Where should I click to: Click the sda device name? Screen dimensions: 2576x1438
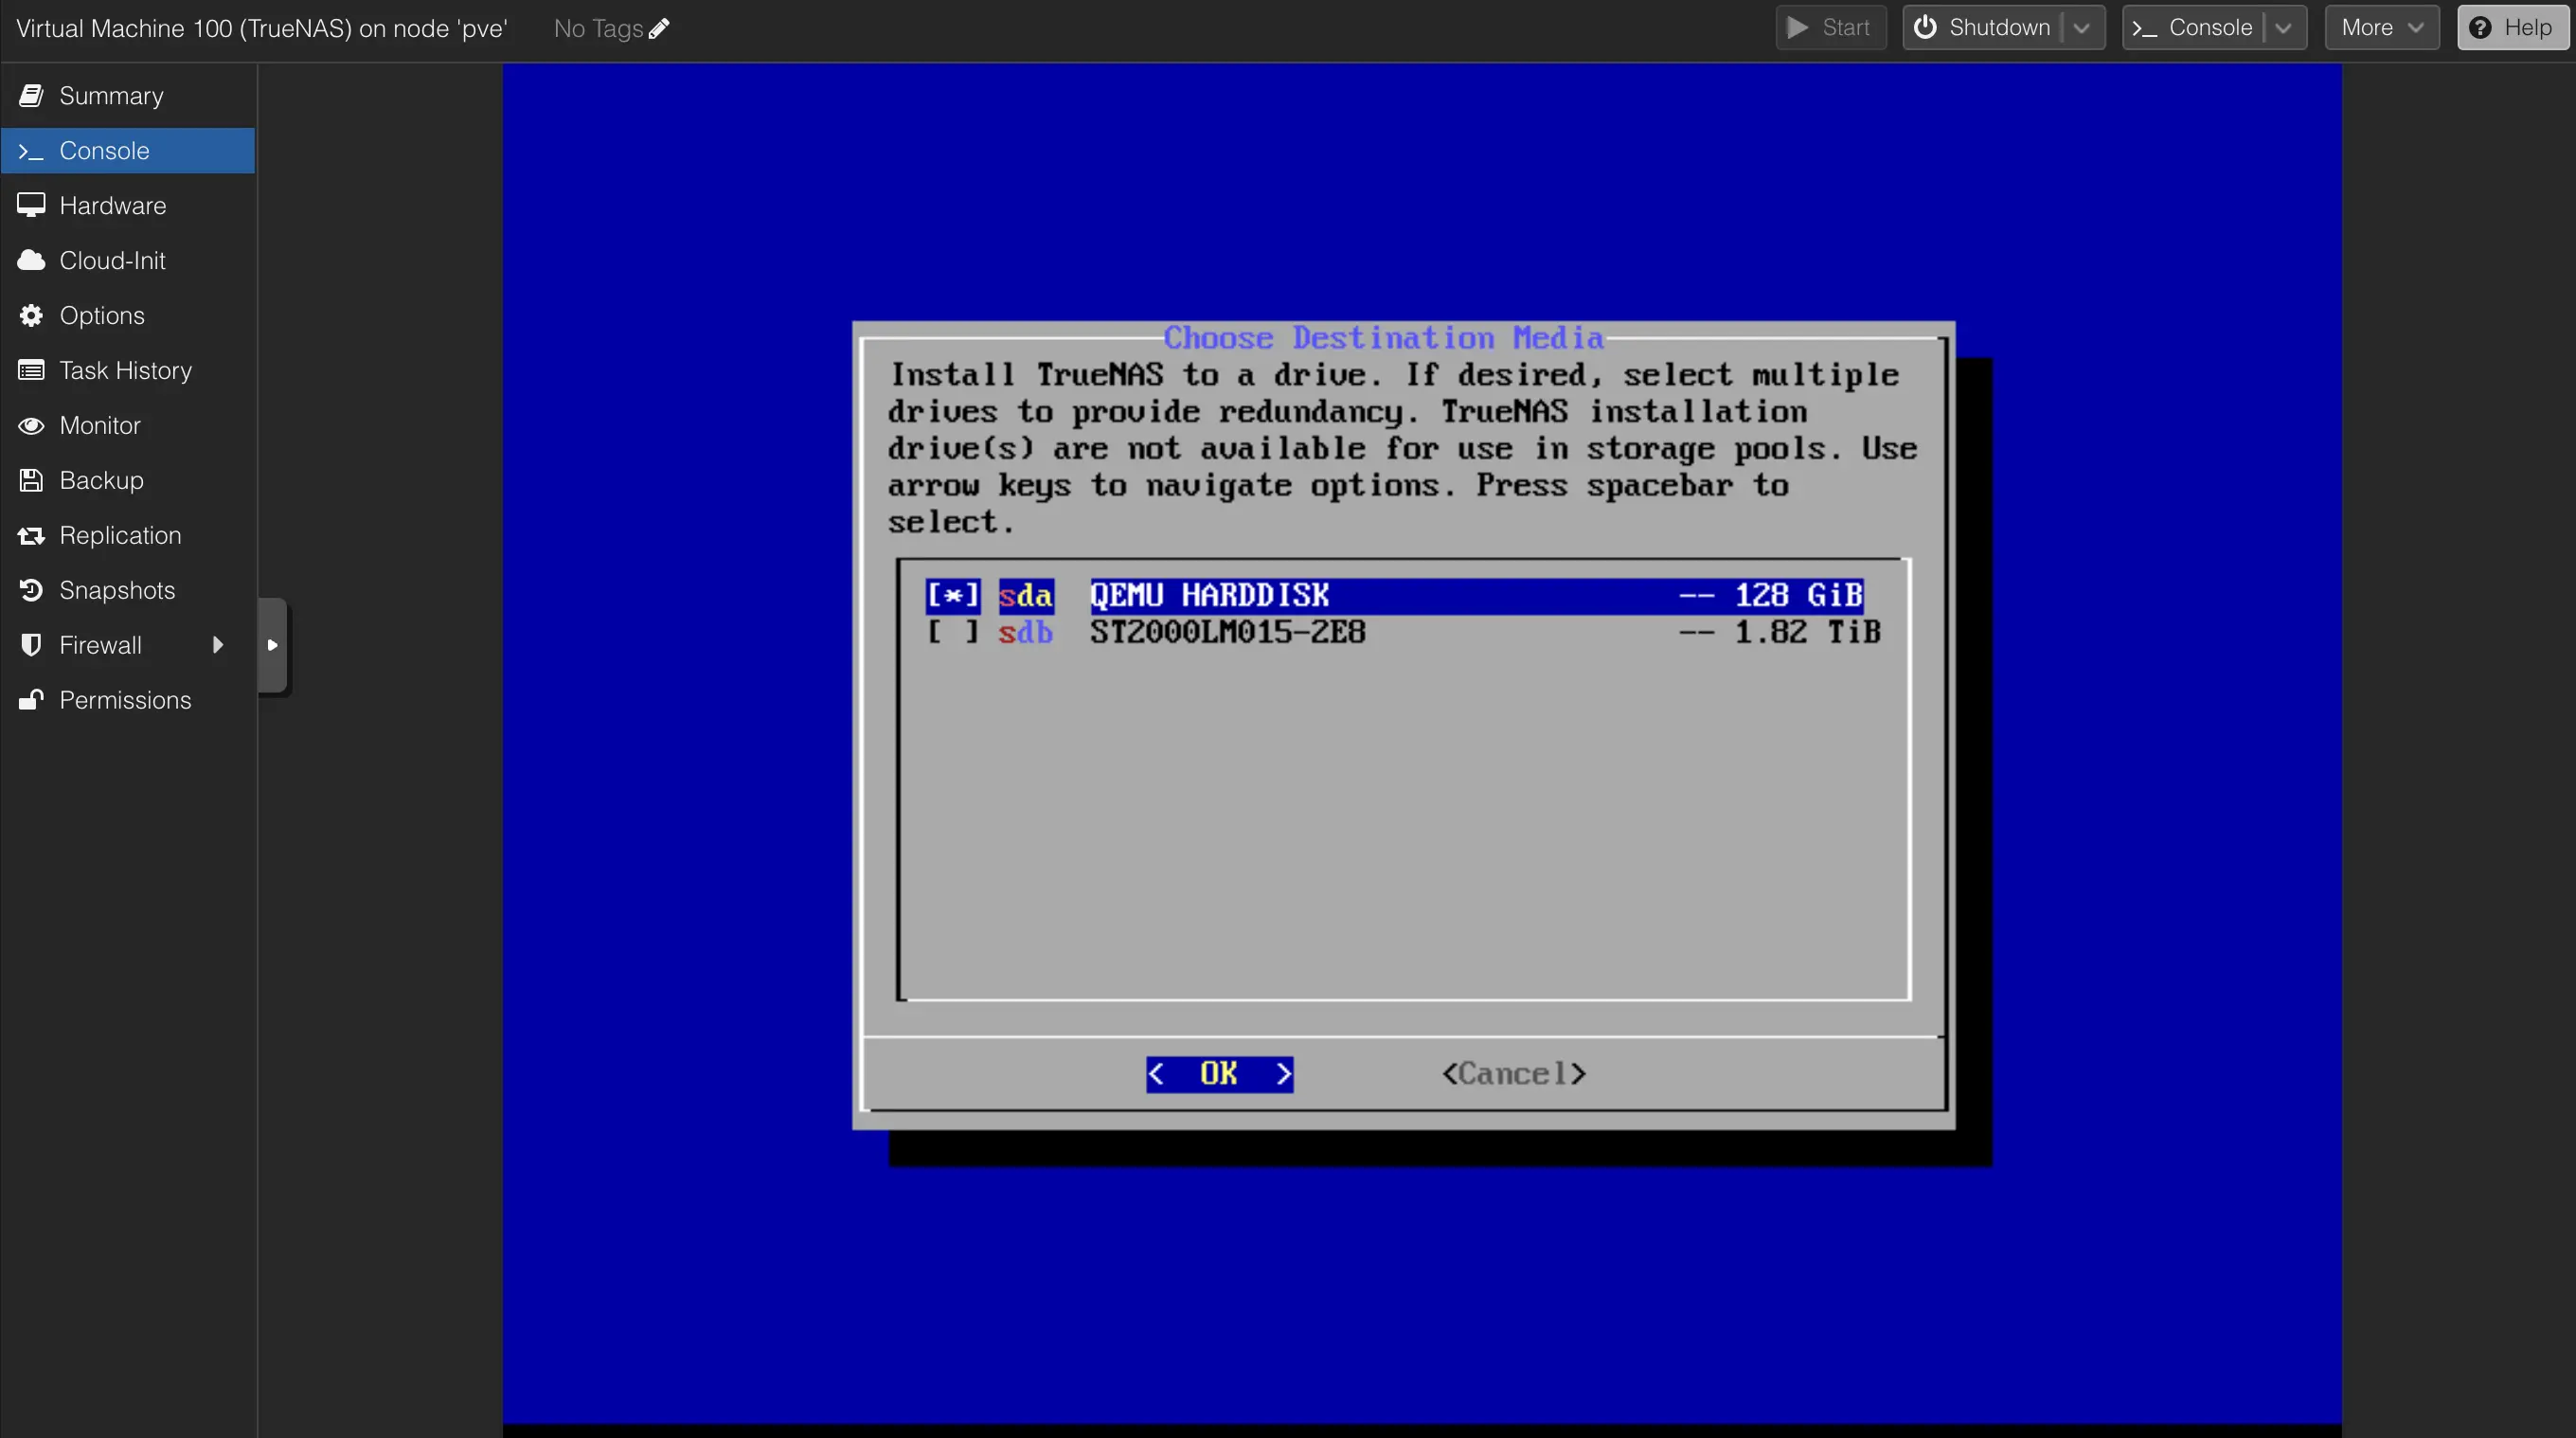click(1026, 596)
